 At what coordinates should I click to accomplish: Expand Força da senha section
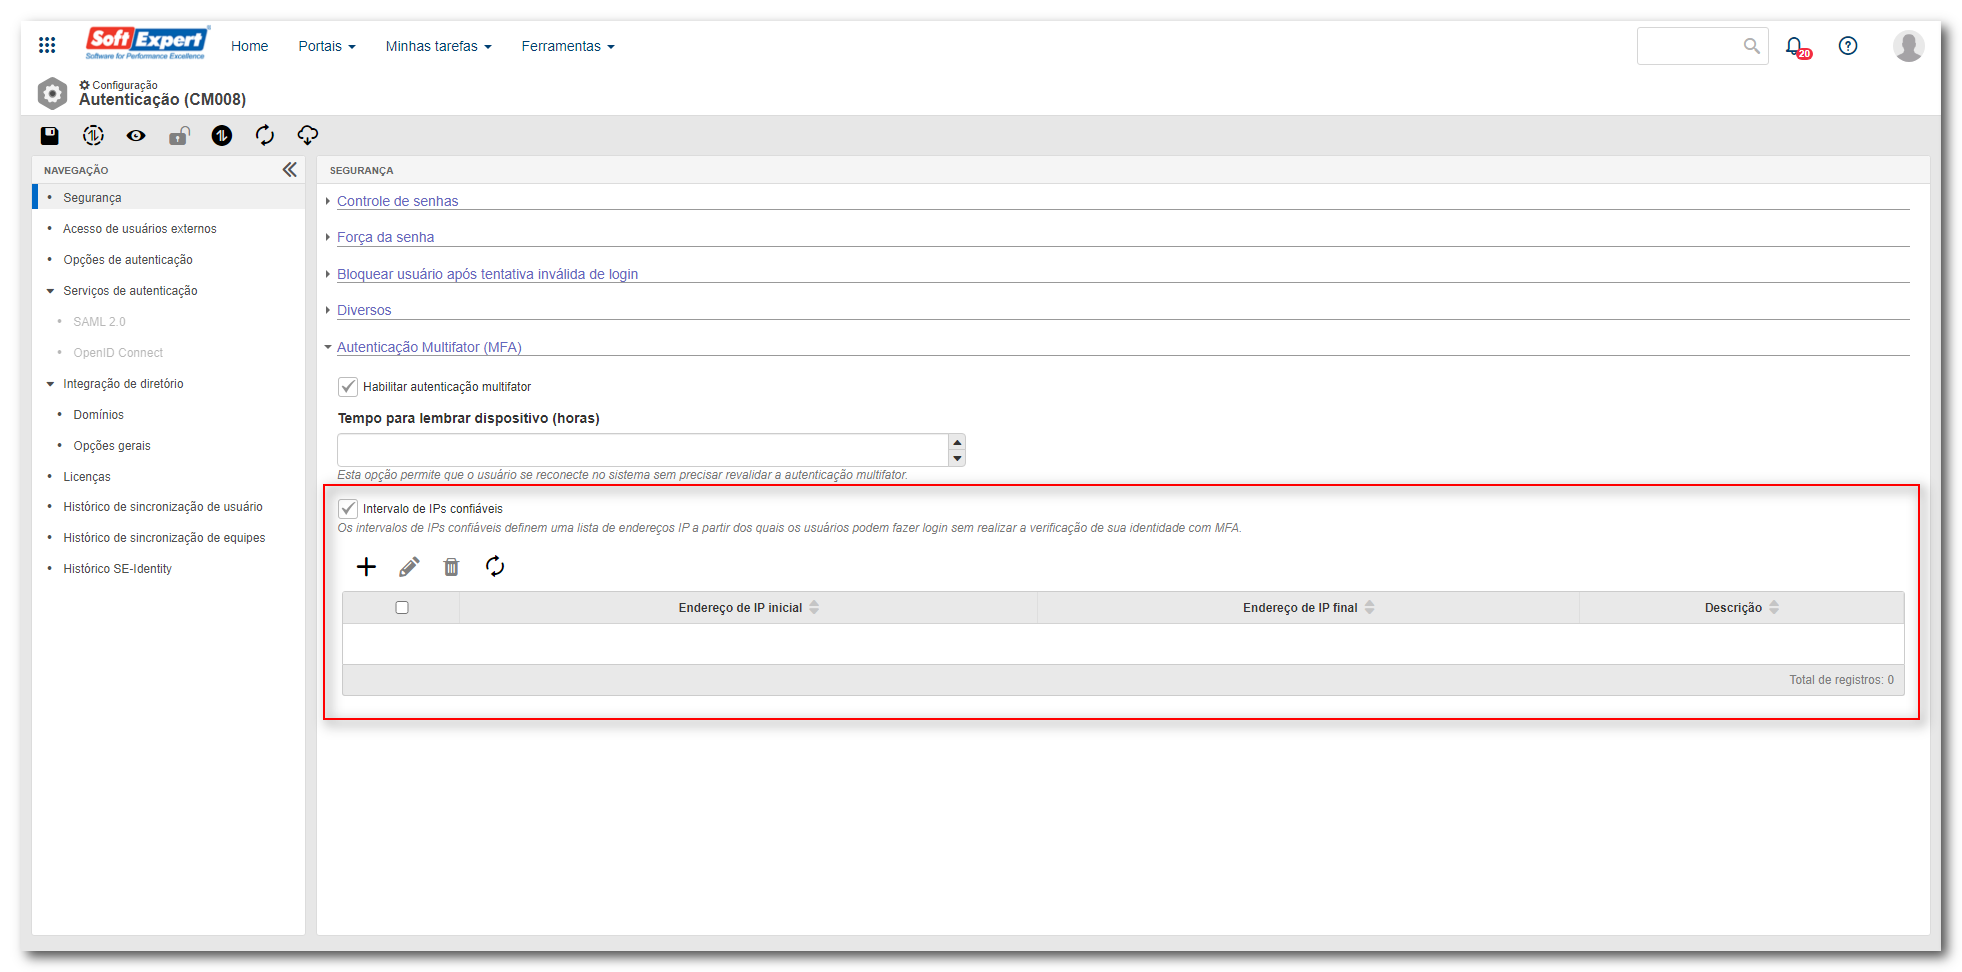pos(385,237)
